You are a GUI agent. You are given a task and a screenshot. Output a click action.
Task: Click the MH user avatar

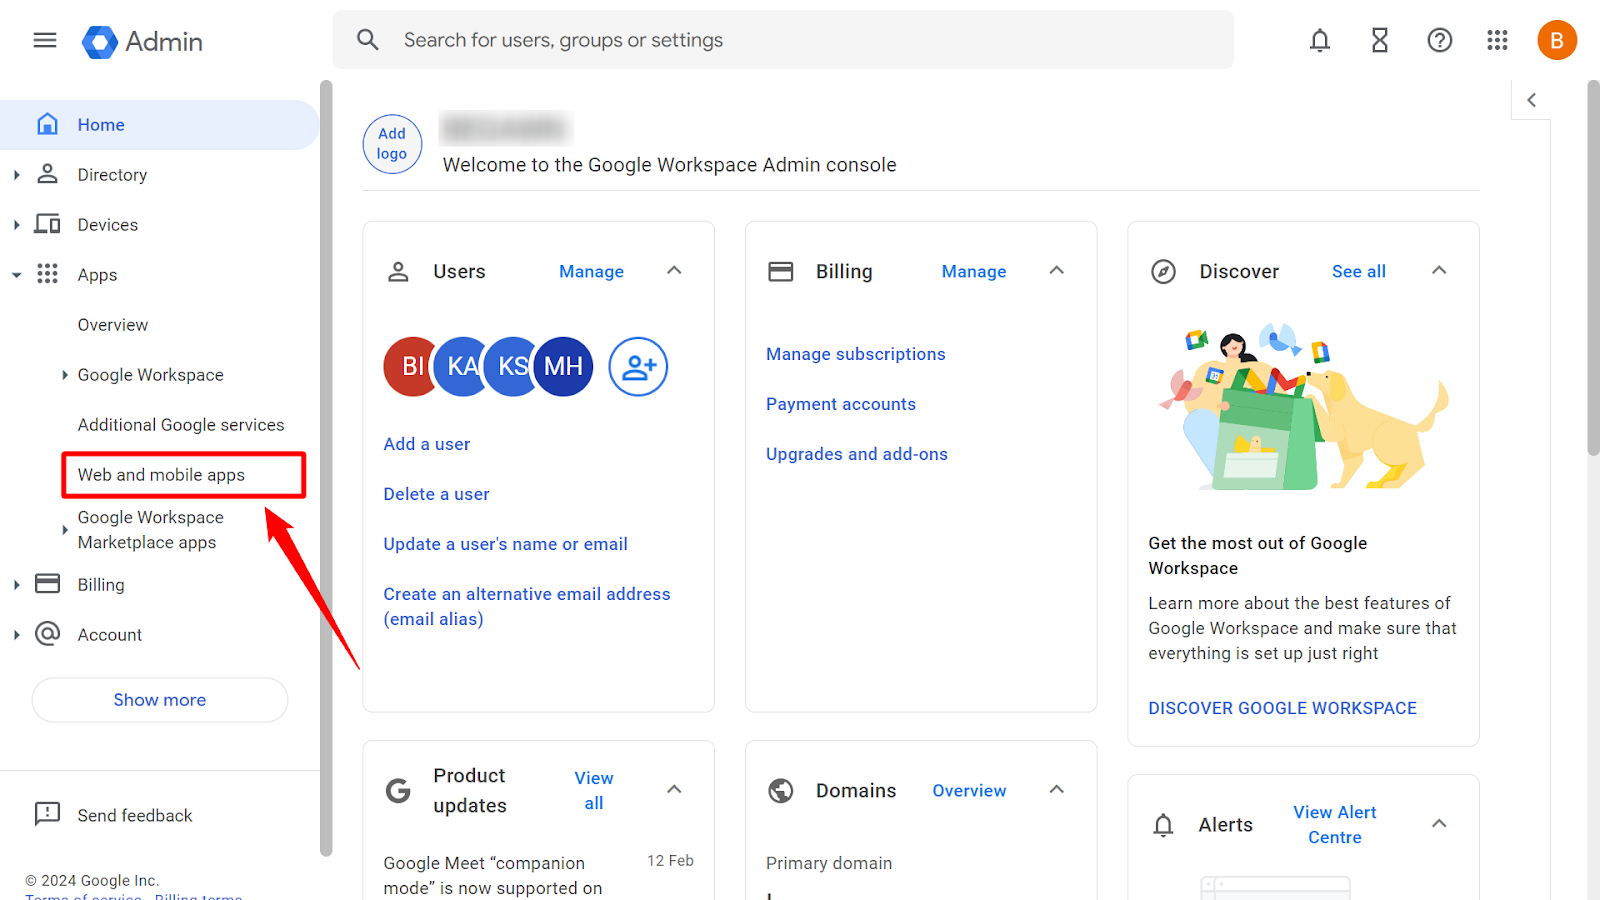pos(563,367)
